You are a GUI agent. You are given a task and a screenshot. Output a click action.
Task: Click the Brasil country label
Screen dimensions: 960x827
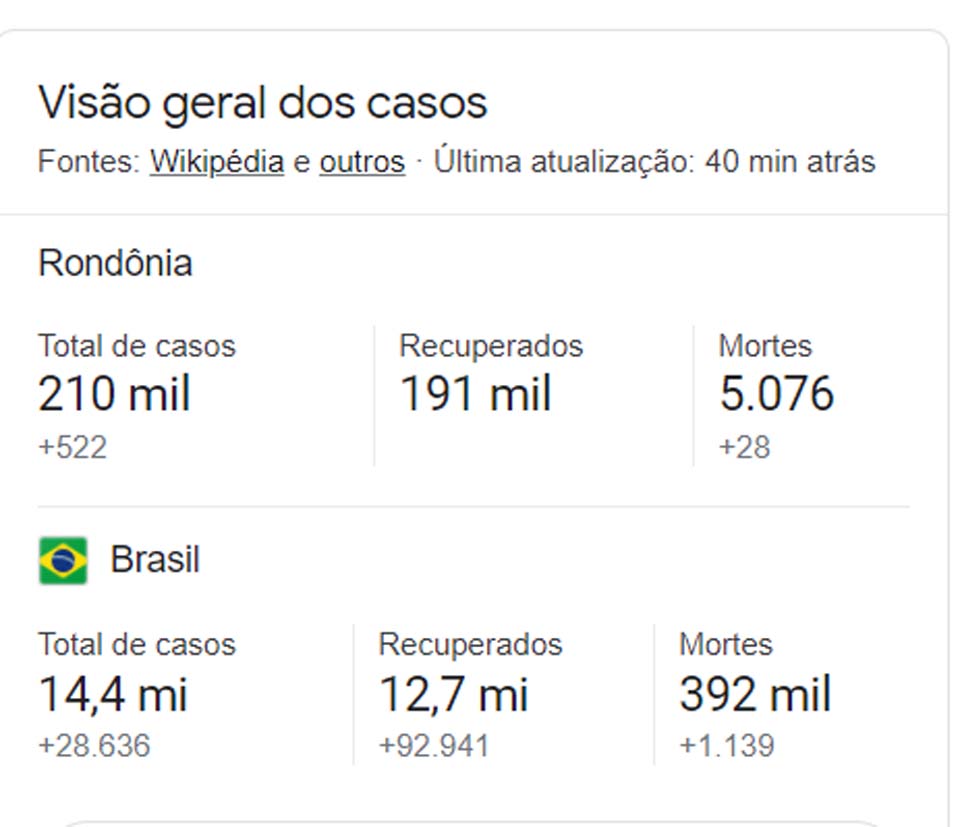155,560
